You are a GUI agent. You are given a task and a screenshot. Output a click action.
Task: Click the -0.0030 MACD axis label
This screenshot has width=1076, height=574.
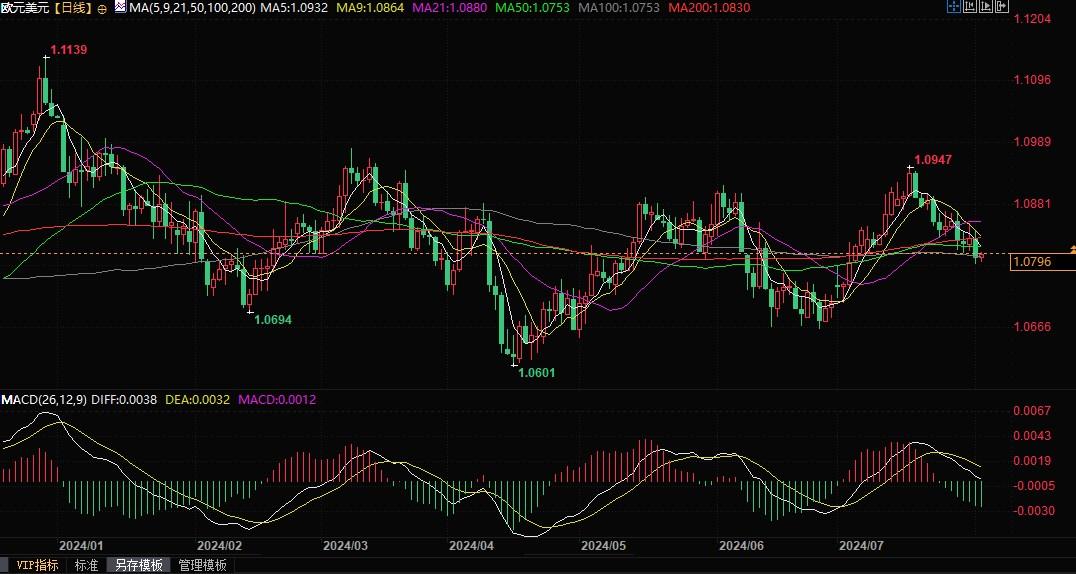pos(1032,511)
